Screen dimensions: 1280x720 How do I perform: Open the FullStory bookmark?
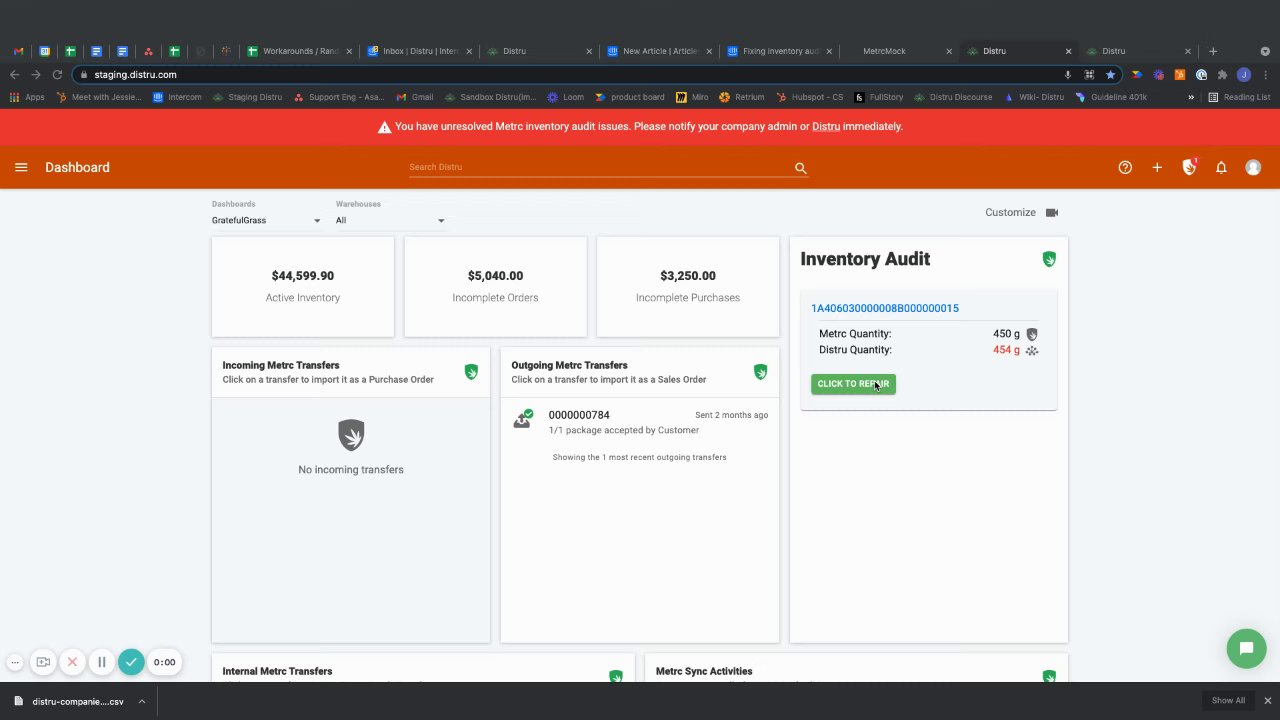click(x=878, y=97)
